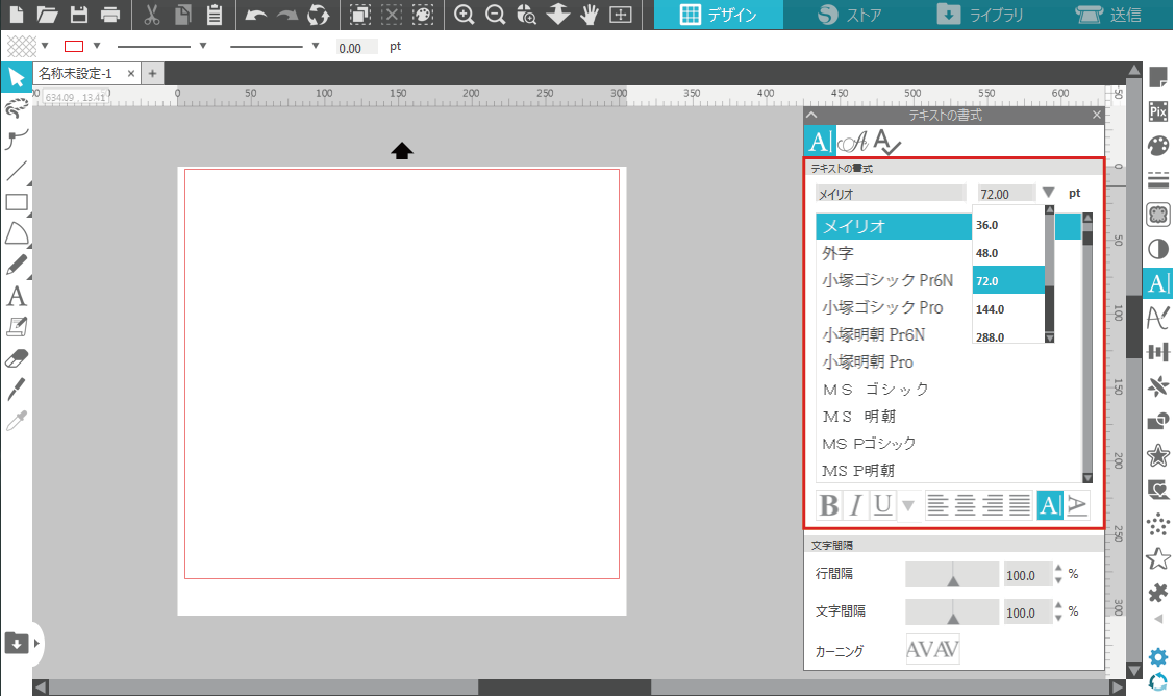Toggle Underline text formatting
This screenshot has width=1173, height=696.
882,506
